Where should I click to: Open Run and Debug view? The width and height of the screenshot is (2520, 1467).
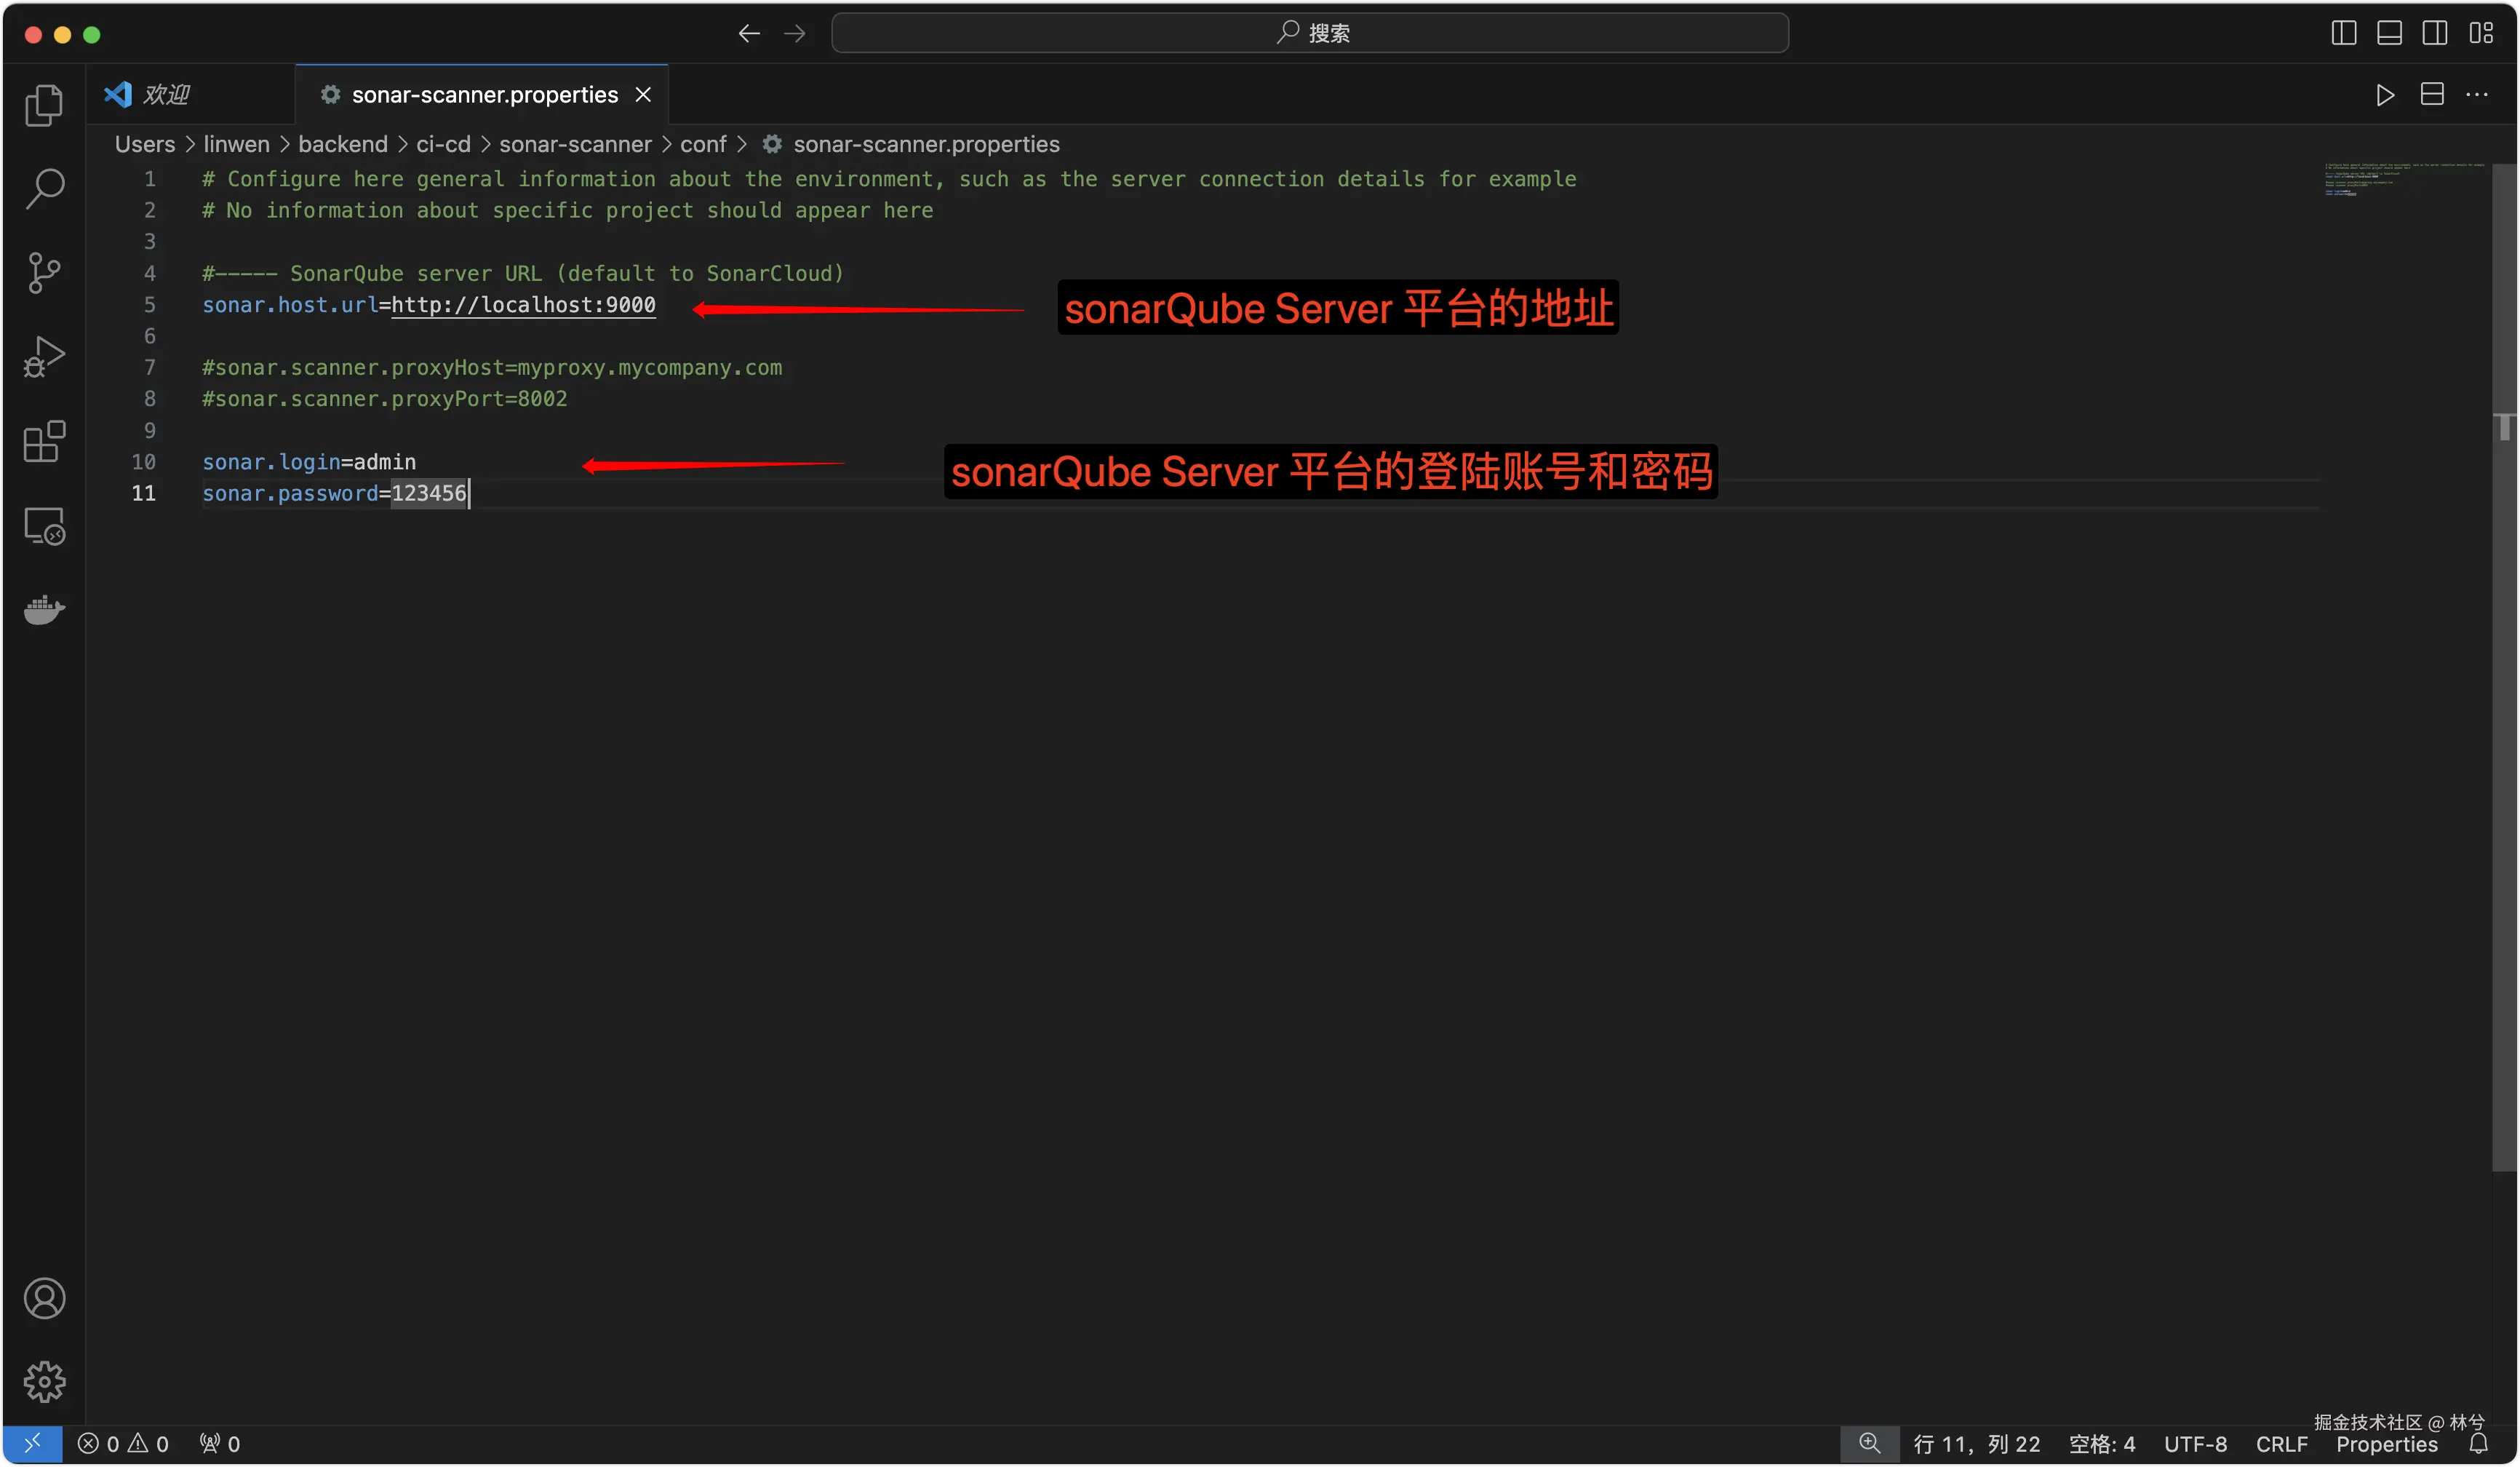pos(44,356)
